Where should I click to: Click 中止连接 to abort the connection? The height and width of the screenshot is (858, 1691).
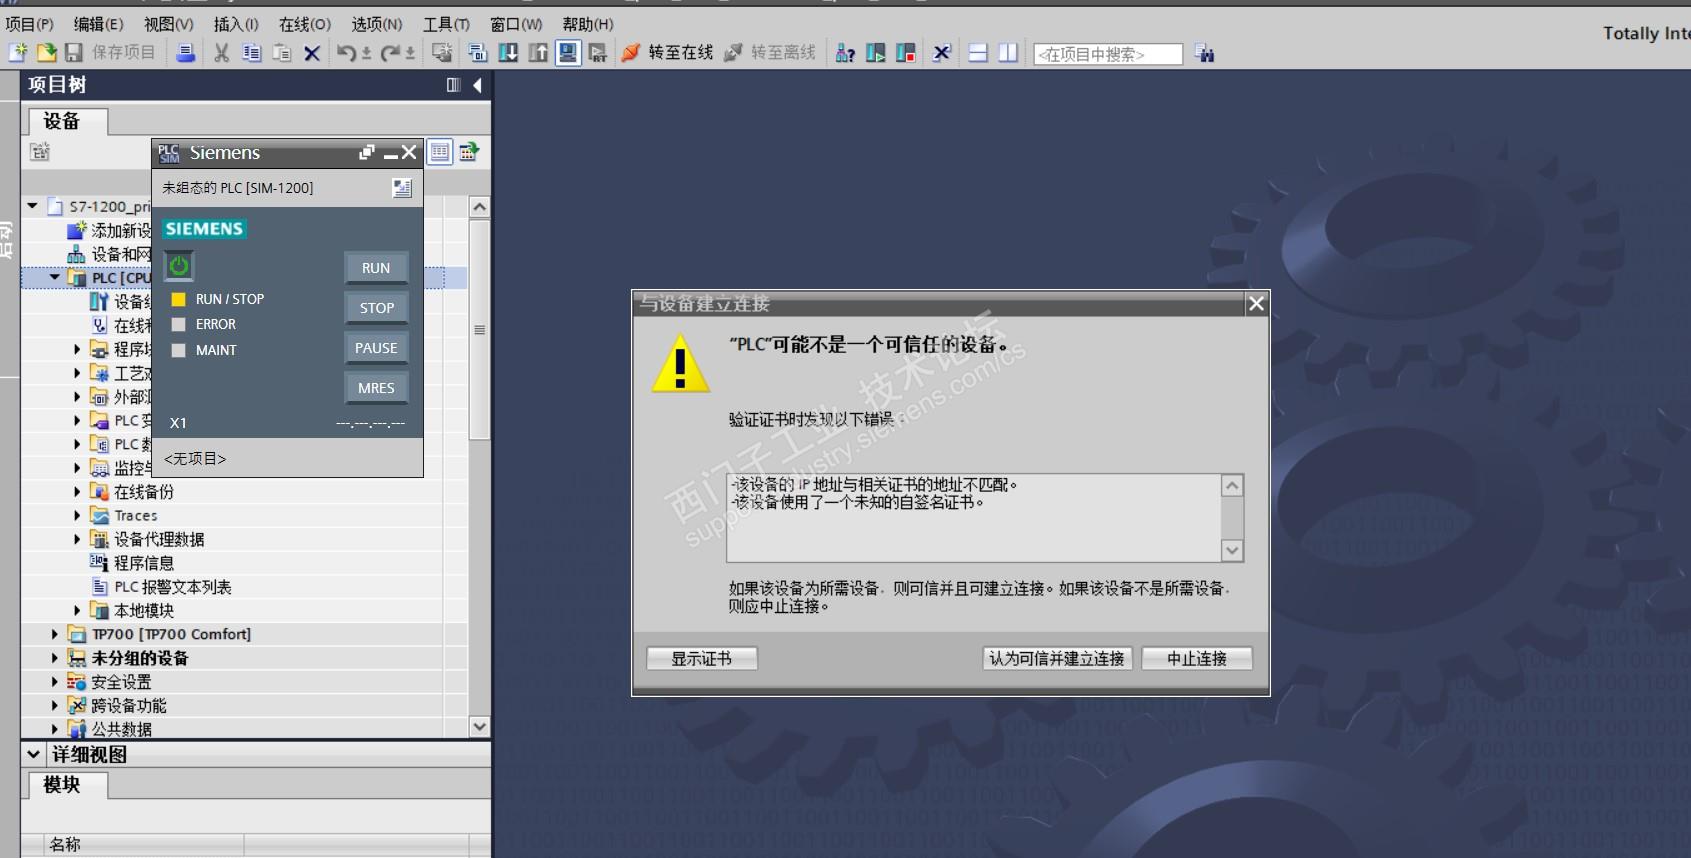1197,658
